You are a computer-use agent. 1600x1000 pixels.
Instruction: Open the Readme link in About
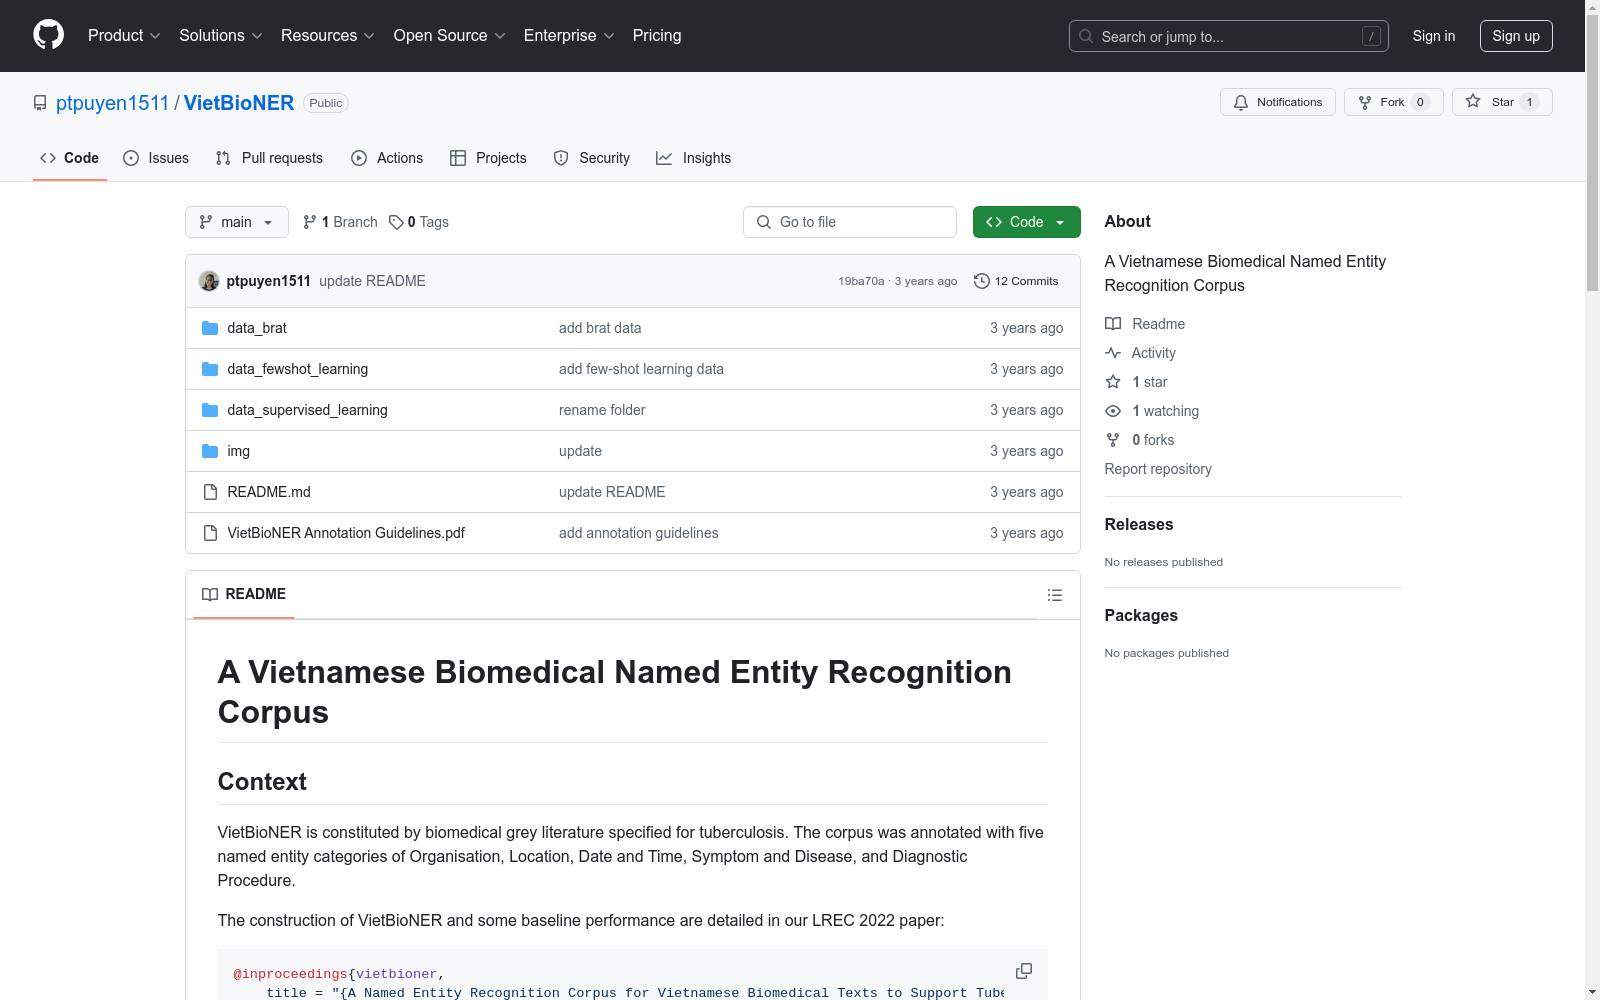(1145, 324)
